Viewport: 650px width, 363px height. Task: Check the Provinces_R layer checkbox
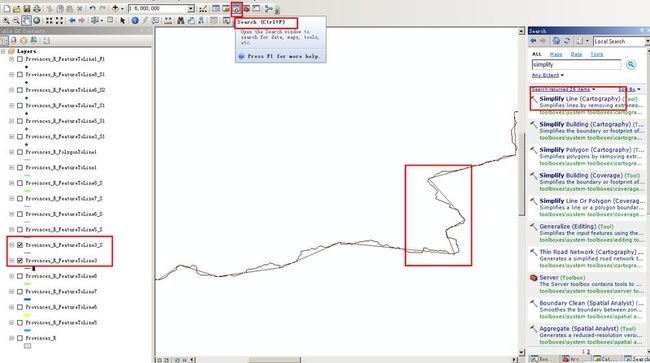click(19, 338)
